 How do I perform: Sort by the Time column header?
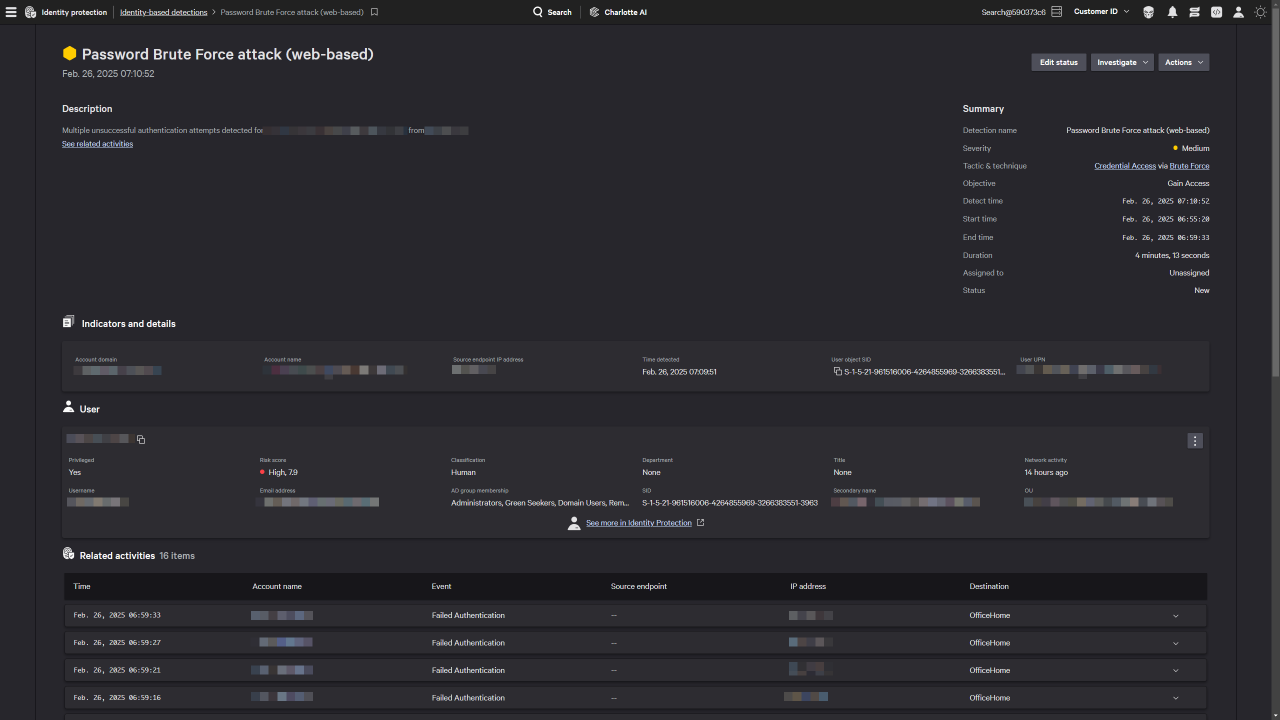tap(82, 586)
